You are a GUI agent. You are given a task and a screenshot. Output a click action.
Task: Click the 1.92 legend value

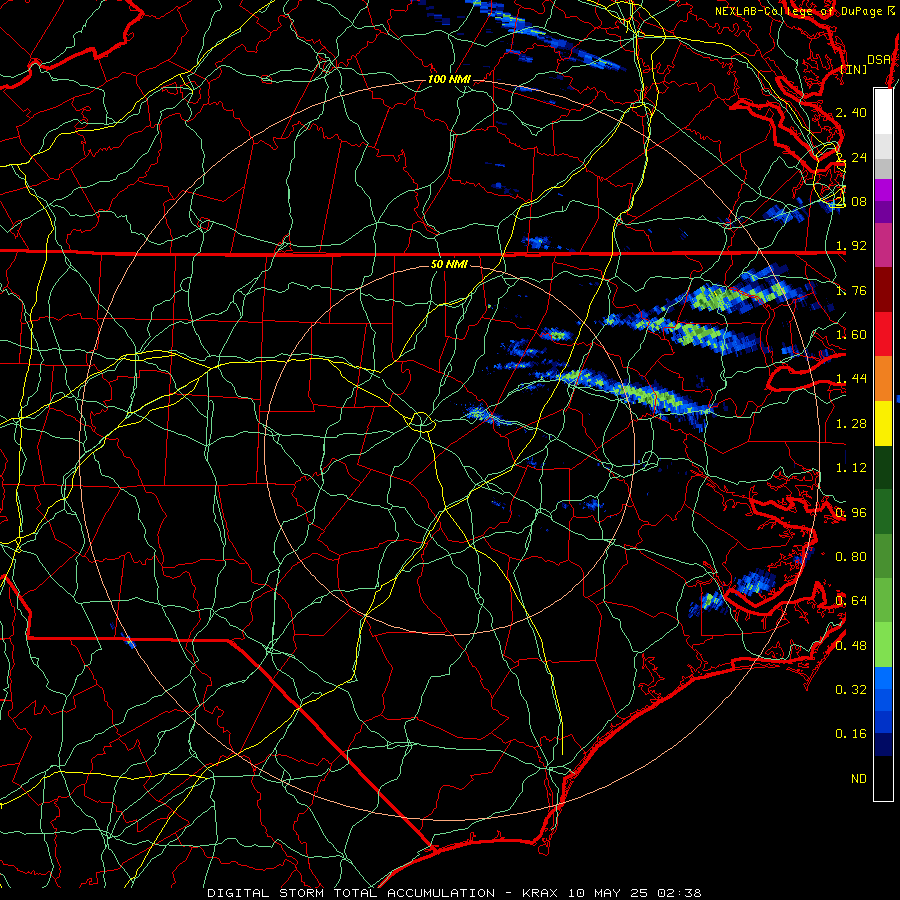[x=851, y=246]
